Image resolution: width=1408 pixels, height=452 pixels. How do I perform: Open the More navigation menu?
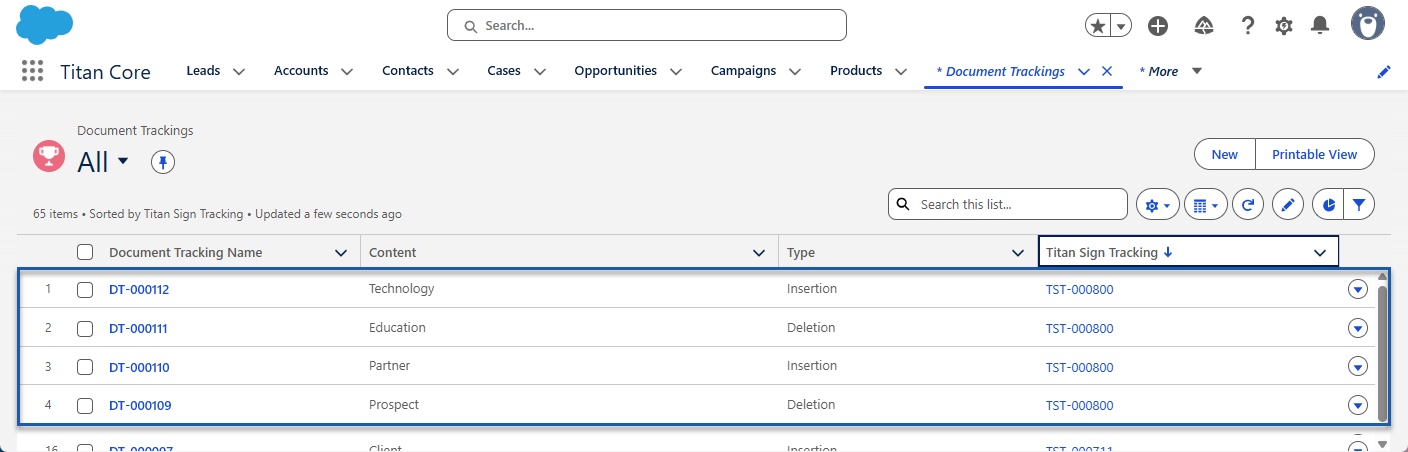point(1170,72)
